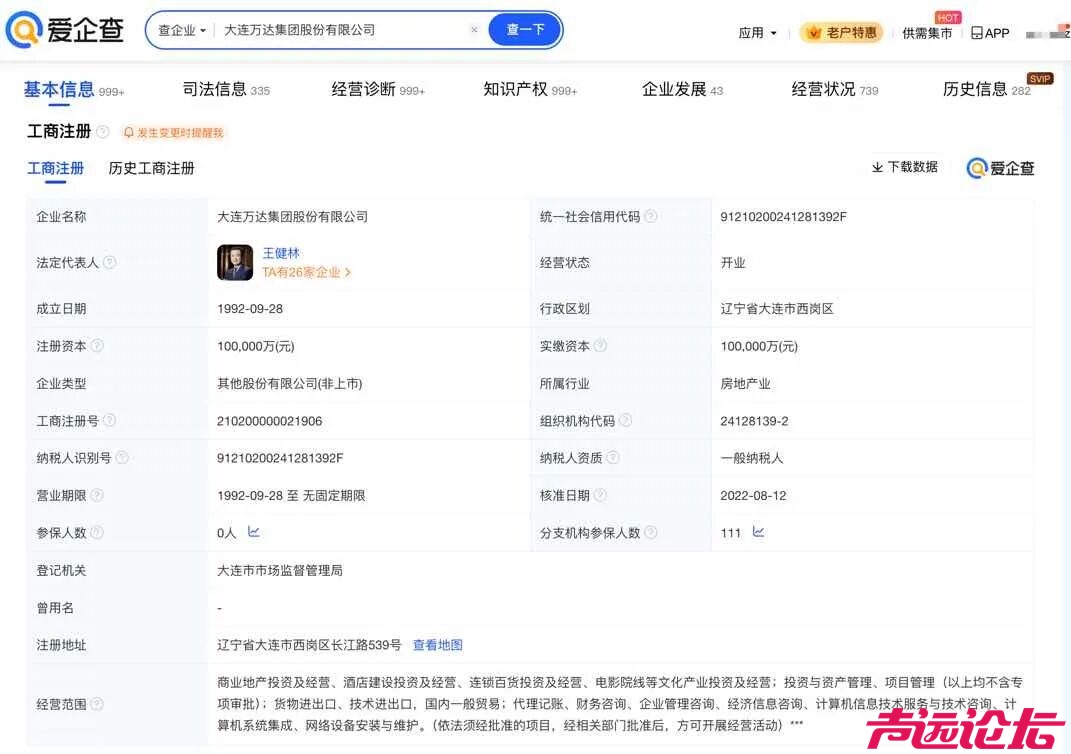Screen dimensions: 1071x754
Task: Click help icon next to 参保人数
Action: point(97,533)
